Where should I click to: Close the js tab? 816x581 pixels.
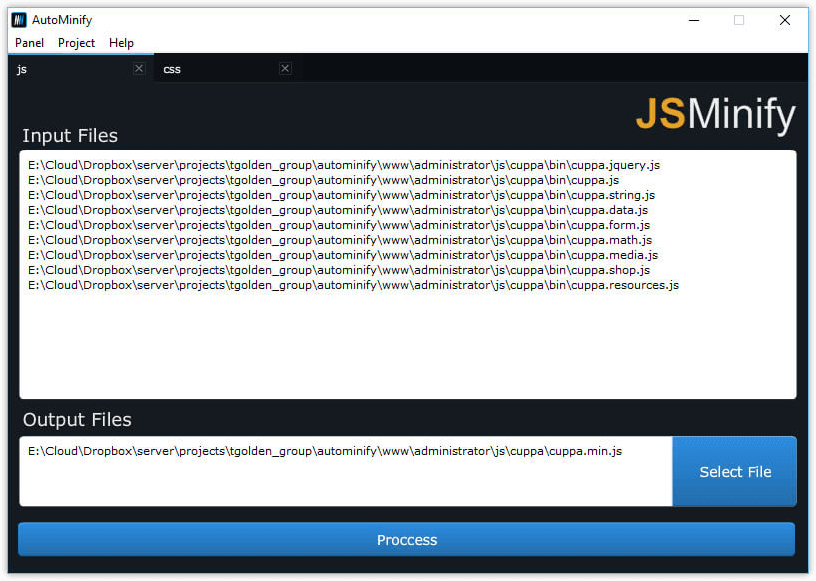click(139, 68)
